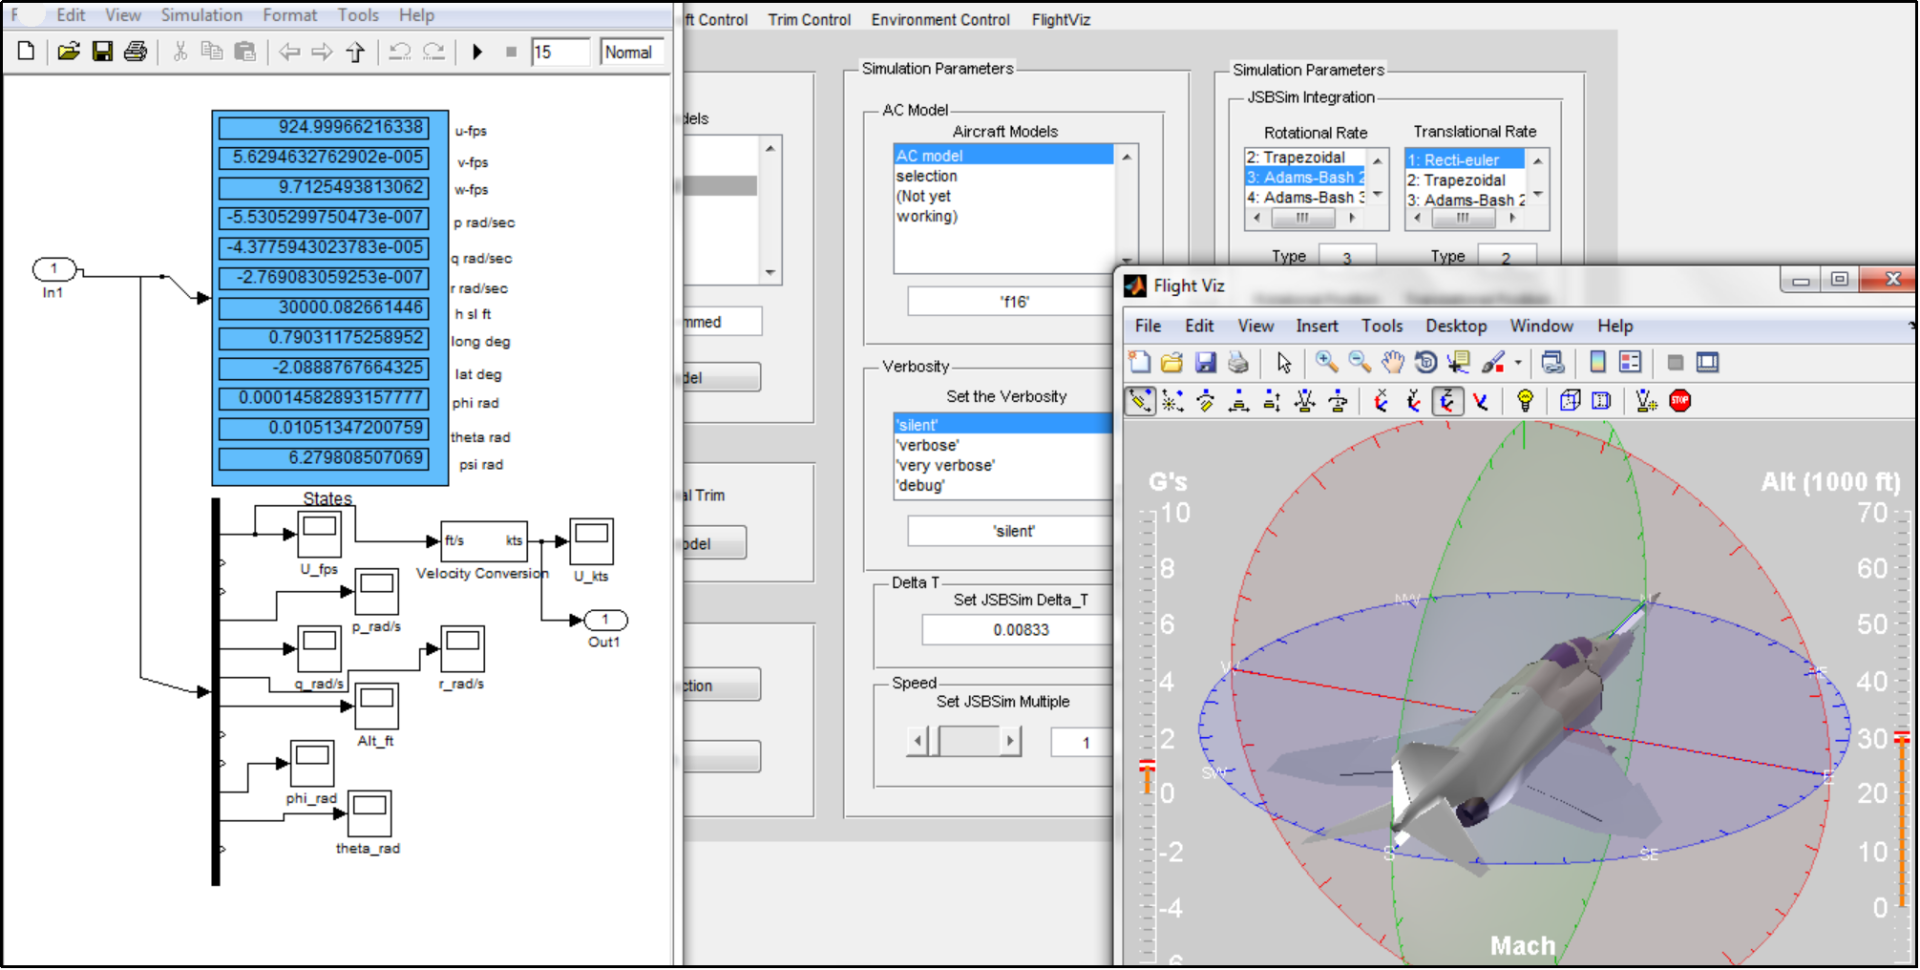Viewport: 1920px width, 970px height.
Task: Click the Show Plot Tools icon
Action: 1707,362
